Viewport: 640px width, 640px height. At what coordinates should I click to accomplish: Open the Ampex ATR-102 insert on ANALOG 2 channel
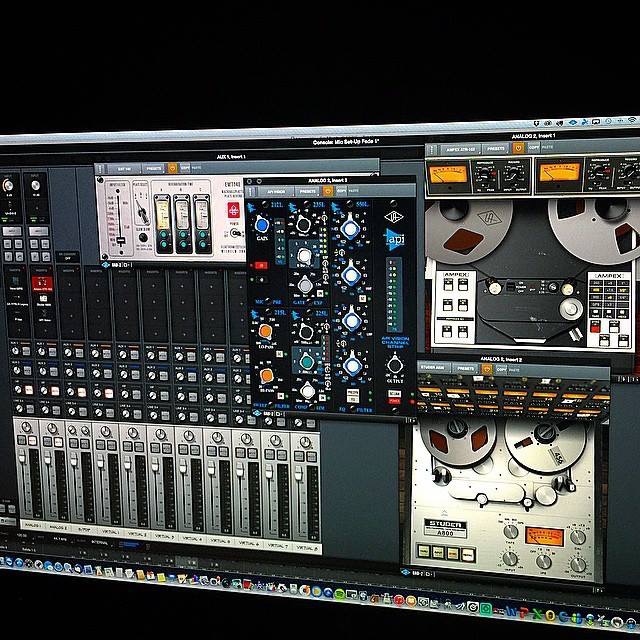[42, 284]
